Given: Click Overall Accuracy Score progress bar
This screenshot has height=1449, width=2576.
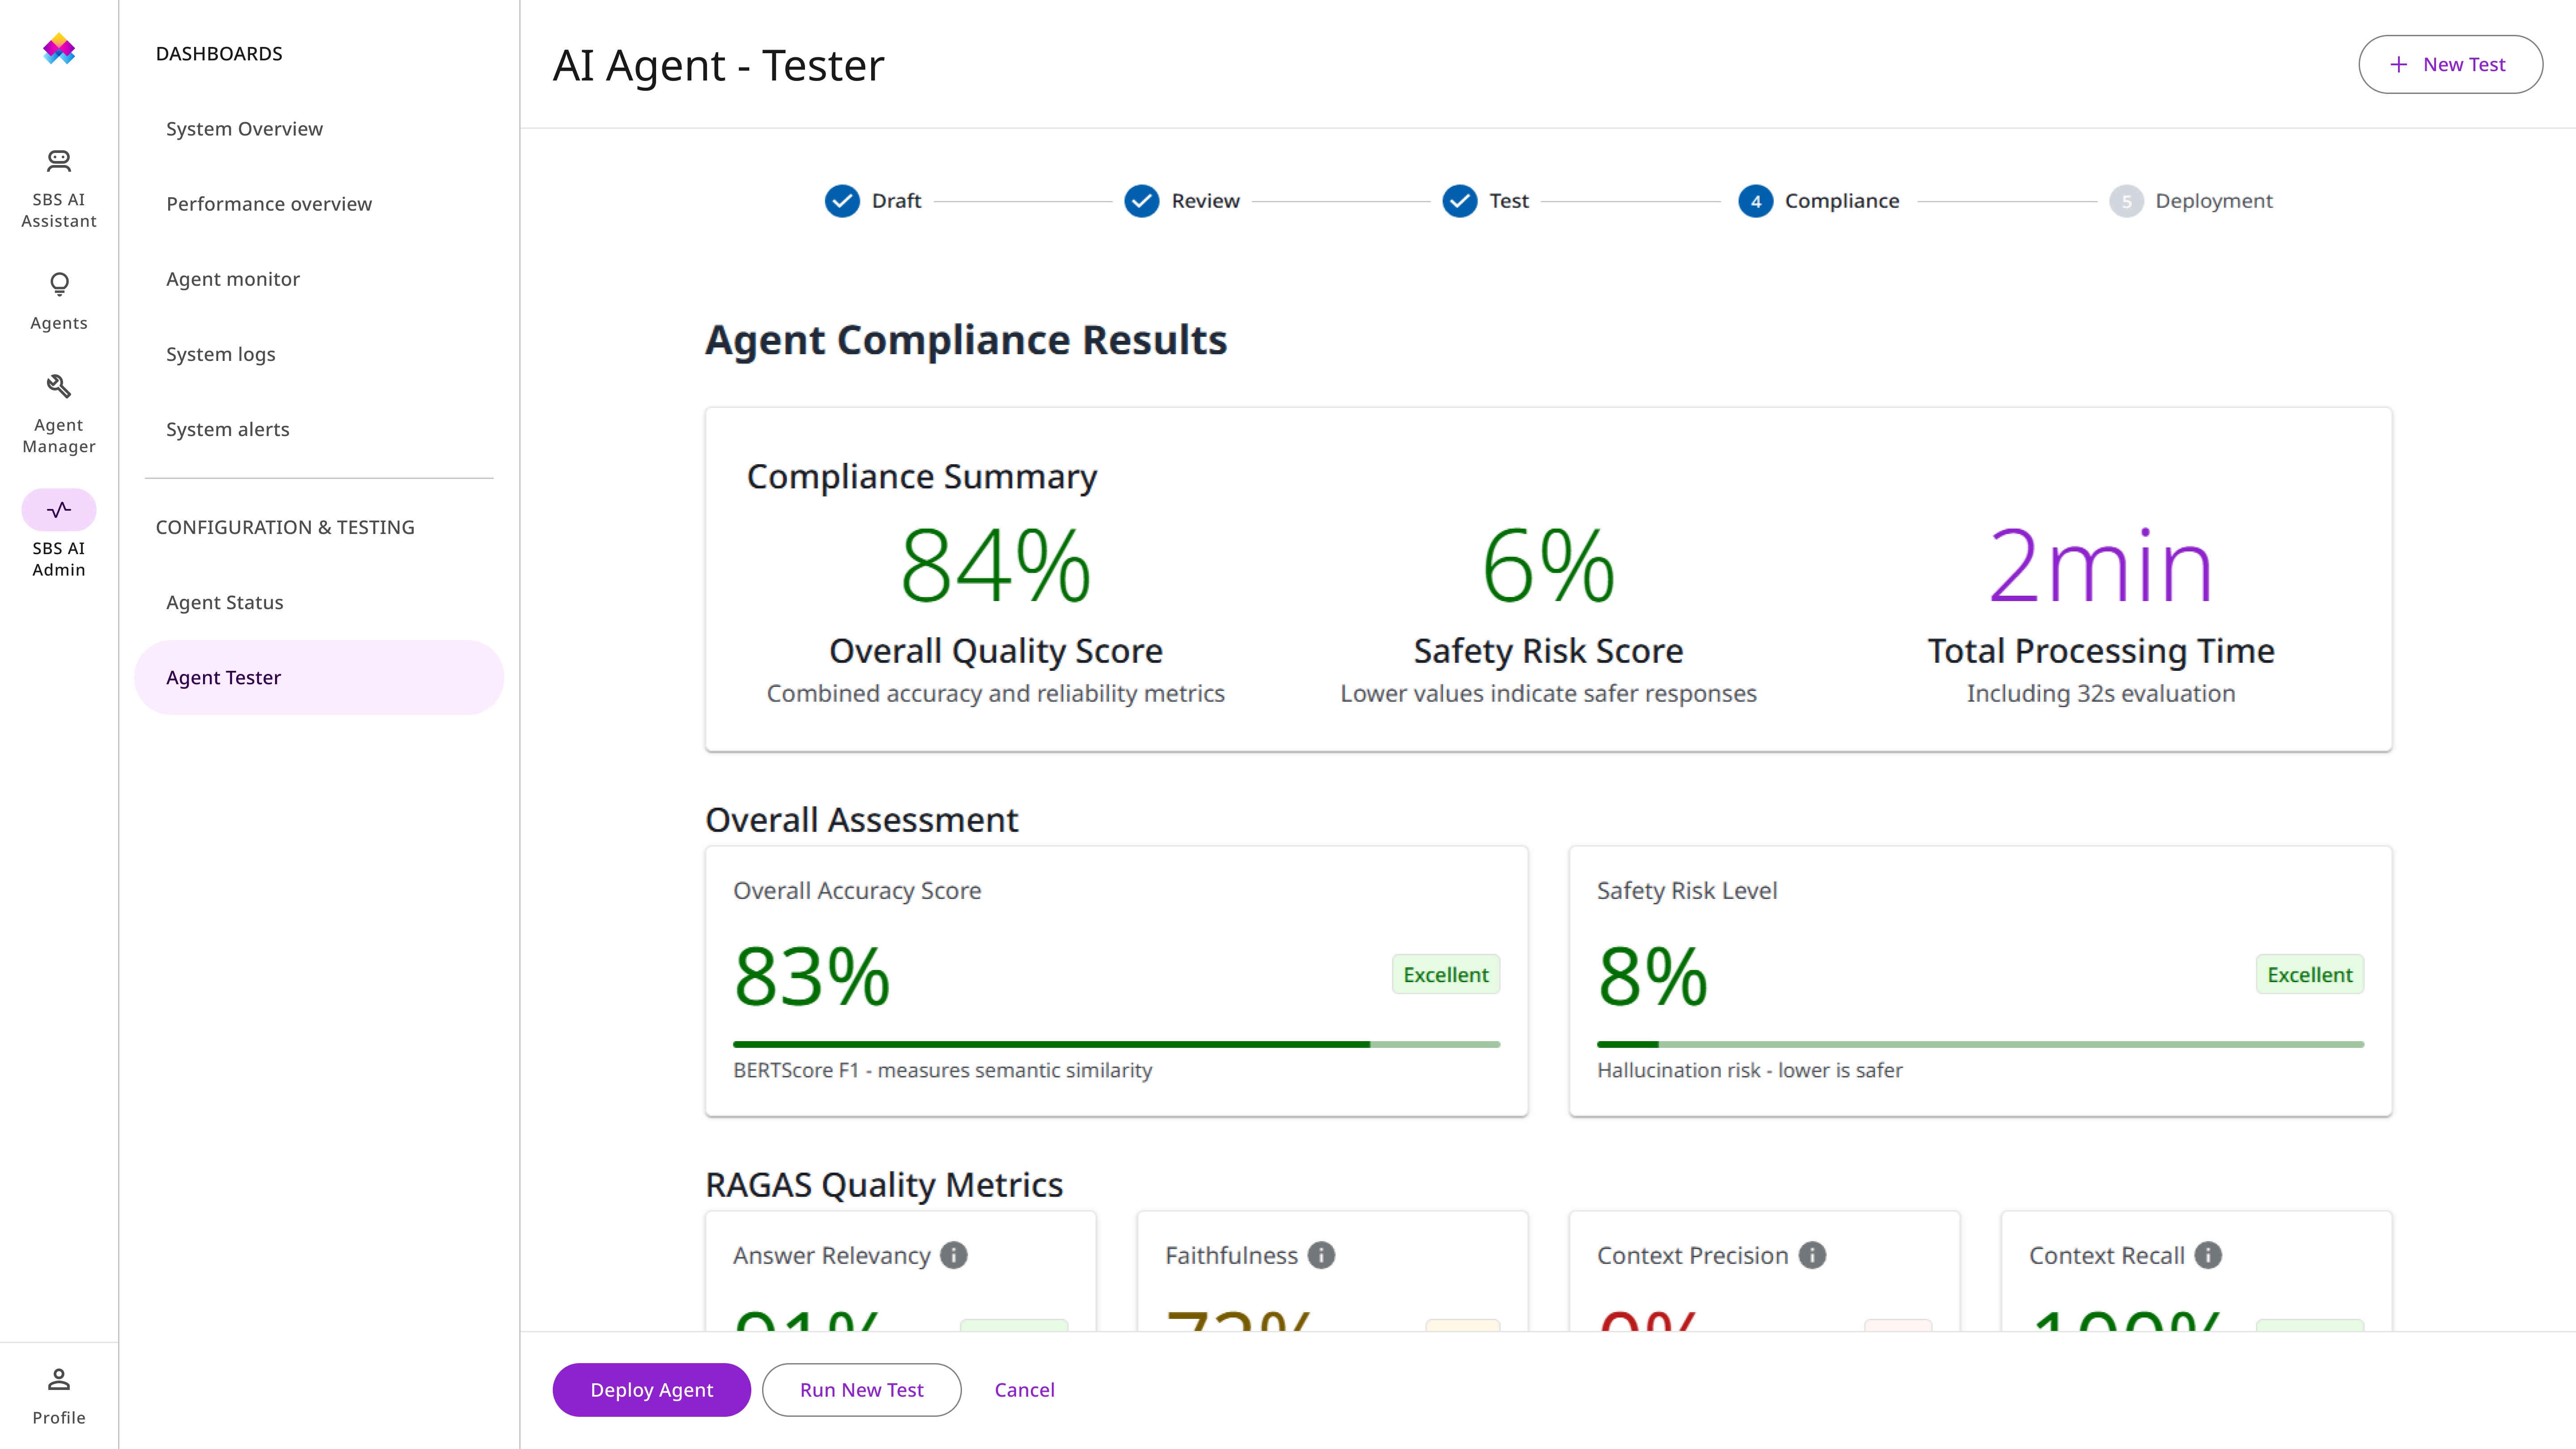Looking at the screenshot, I should pos(1116,1044).
